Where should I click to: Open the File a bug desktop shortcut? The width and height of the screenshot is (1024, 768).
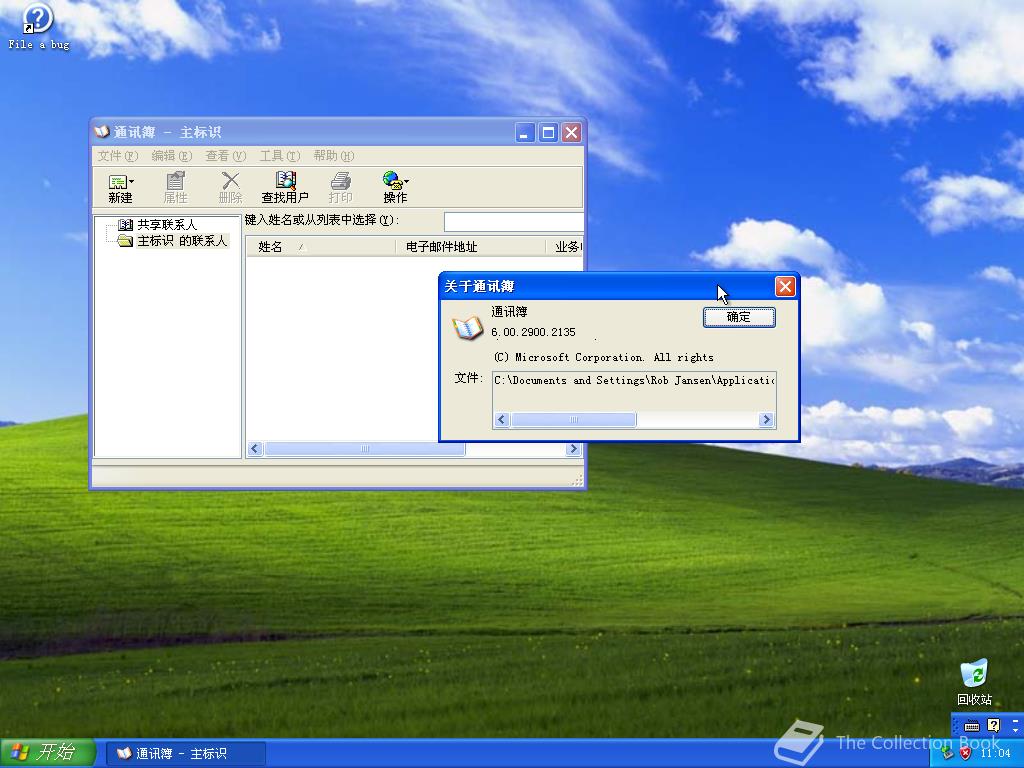pyautogui.click(x=39, y=26)
